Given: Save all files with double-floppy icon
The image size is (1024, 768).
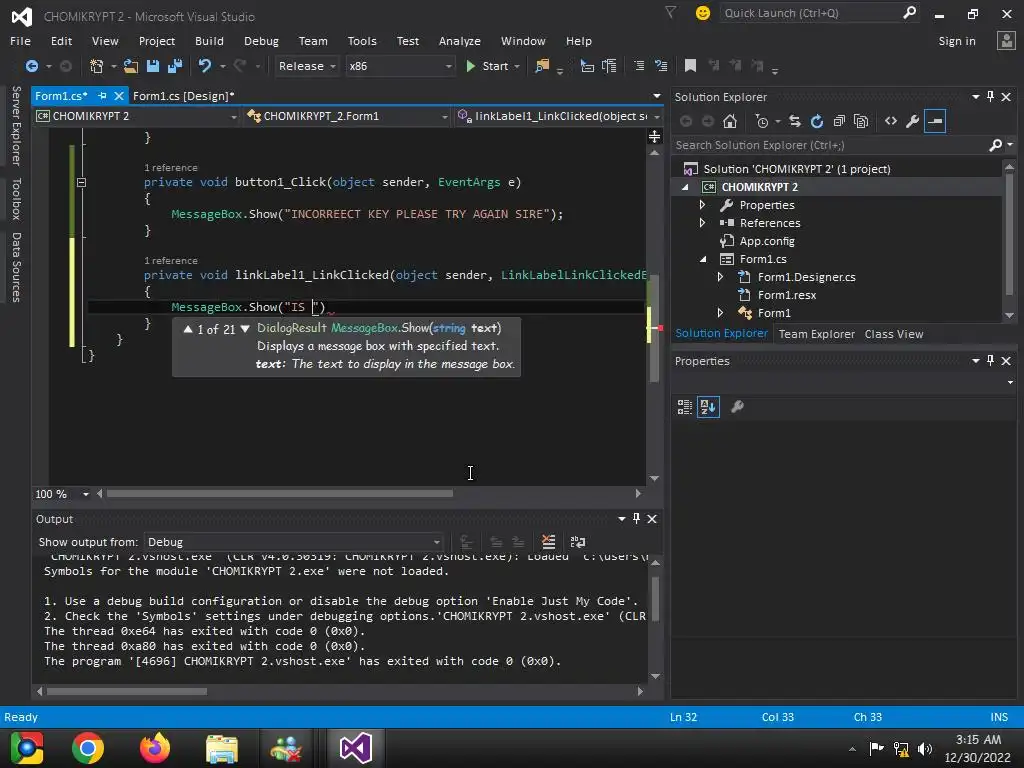Looking at the screenshot, I should click(174, 66).
